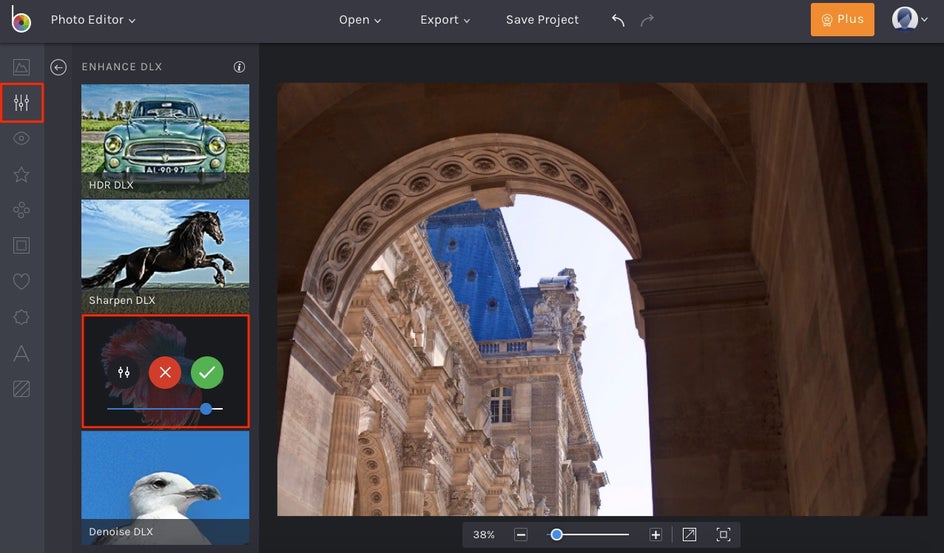Open the Overlays heart sidebar icon
This screenshot has height=553, width=944.
coord(21,281)
